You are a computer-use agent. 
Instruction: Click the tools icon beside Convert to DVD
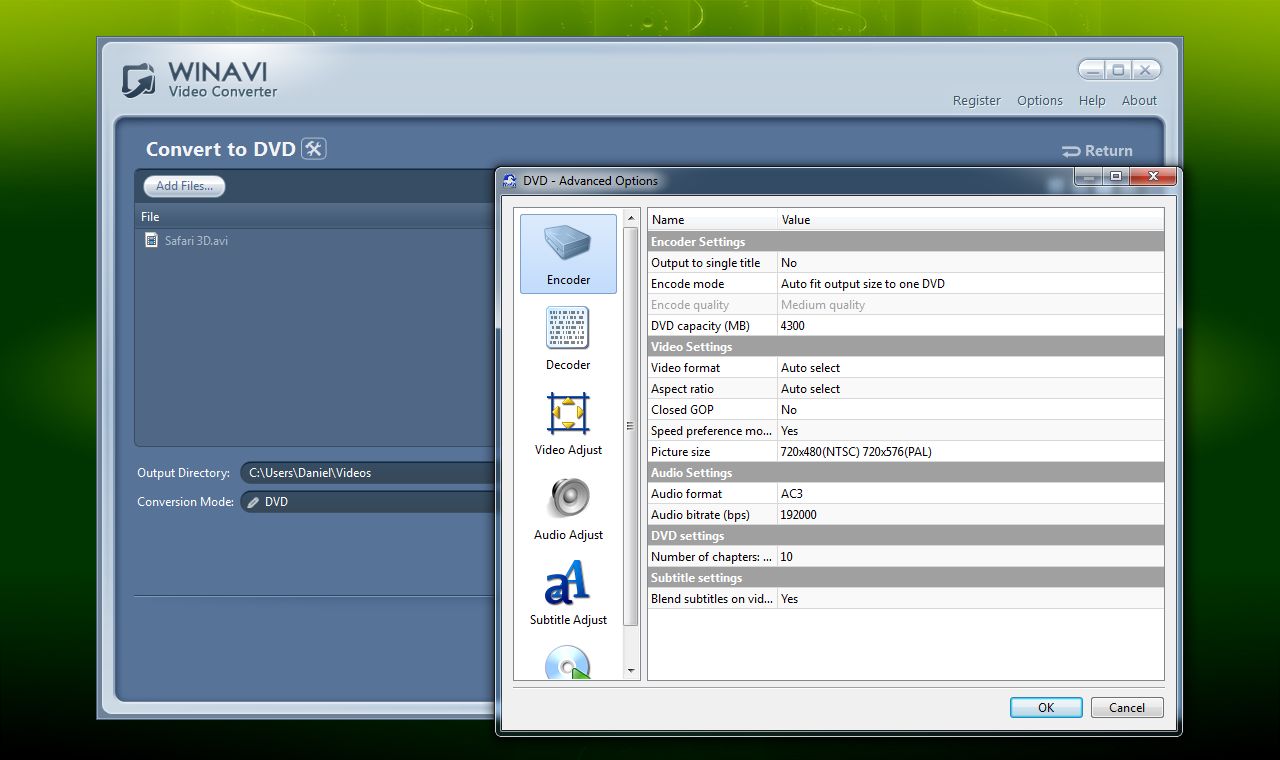pyautogui.click(x=314, y=149)
